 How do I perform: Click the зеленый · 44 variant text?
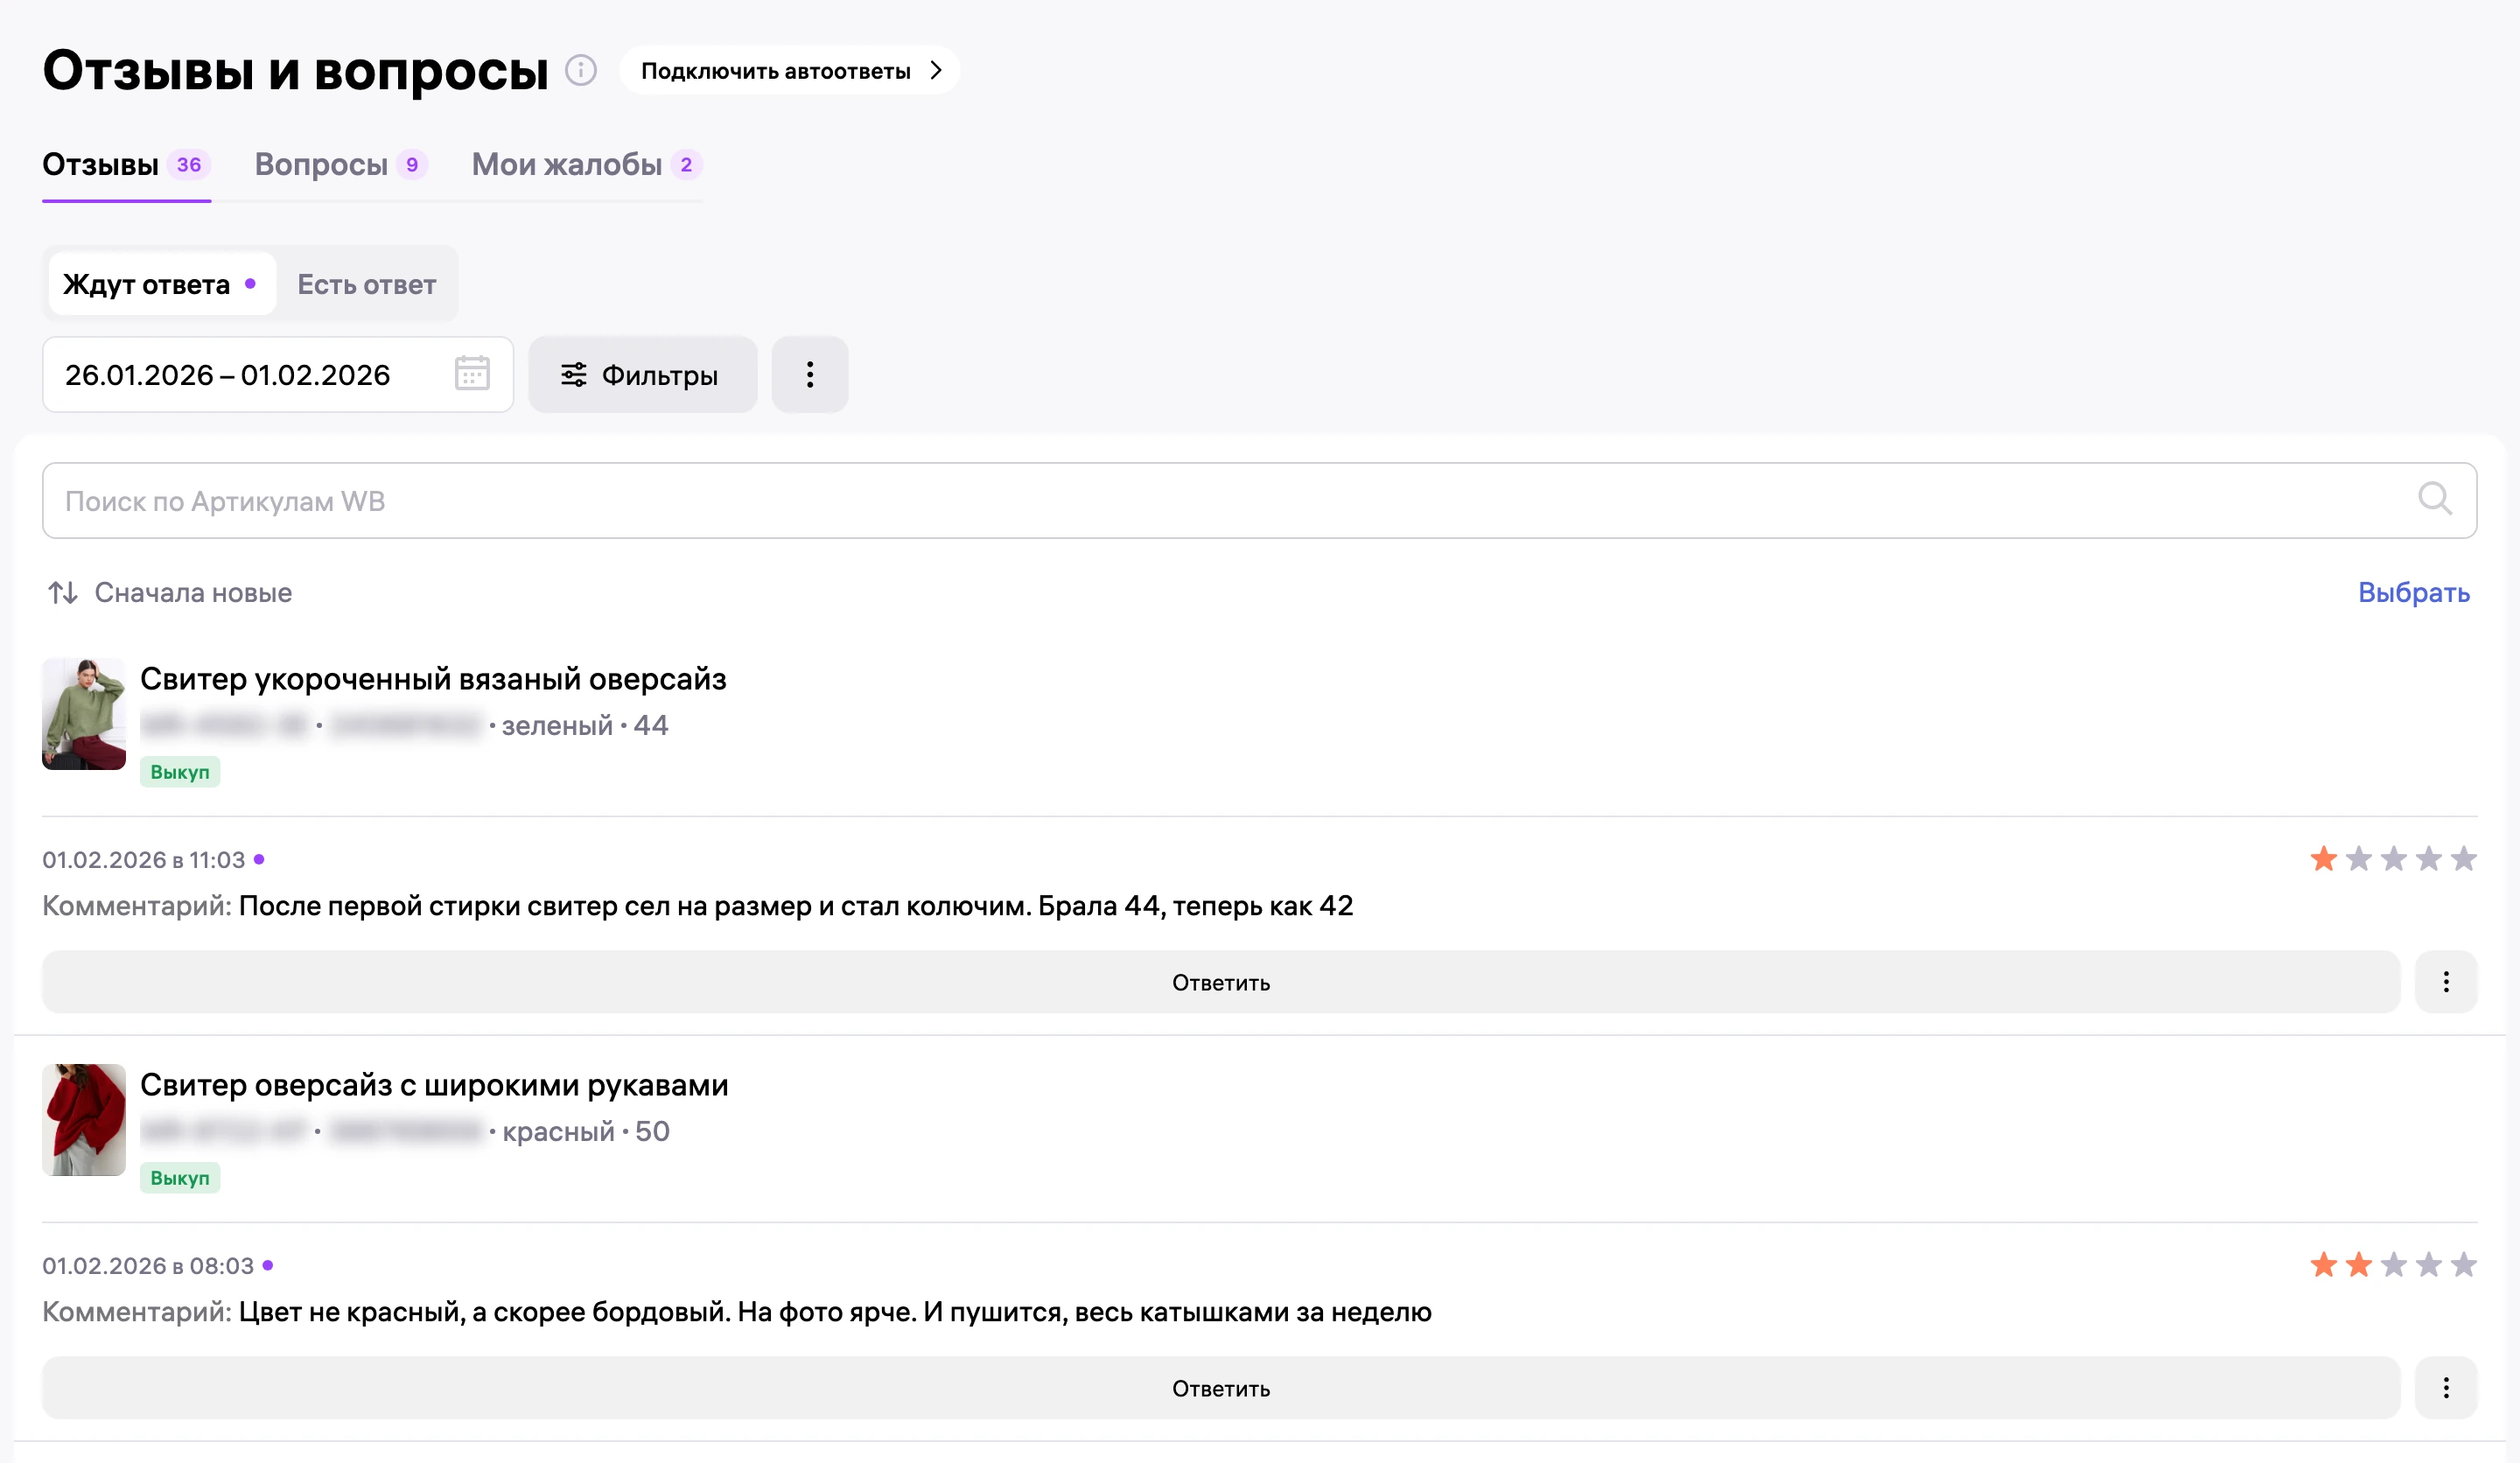tap(585, 725)
